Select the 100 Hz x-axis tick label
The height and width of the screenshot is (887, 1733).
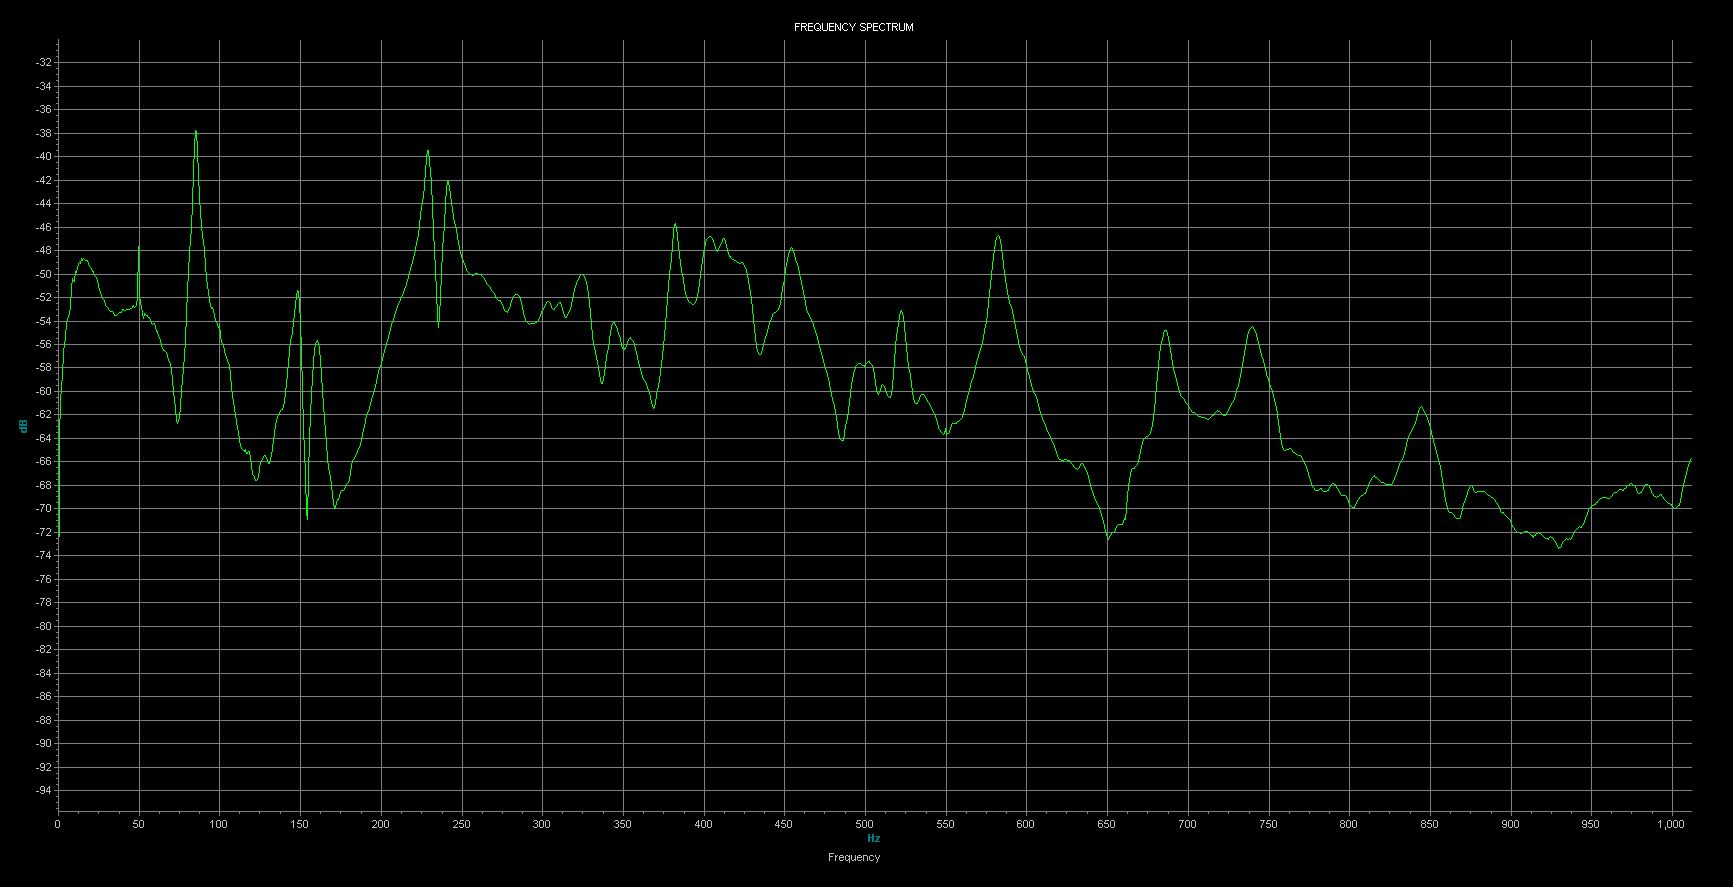pos(219,825)
